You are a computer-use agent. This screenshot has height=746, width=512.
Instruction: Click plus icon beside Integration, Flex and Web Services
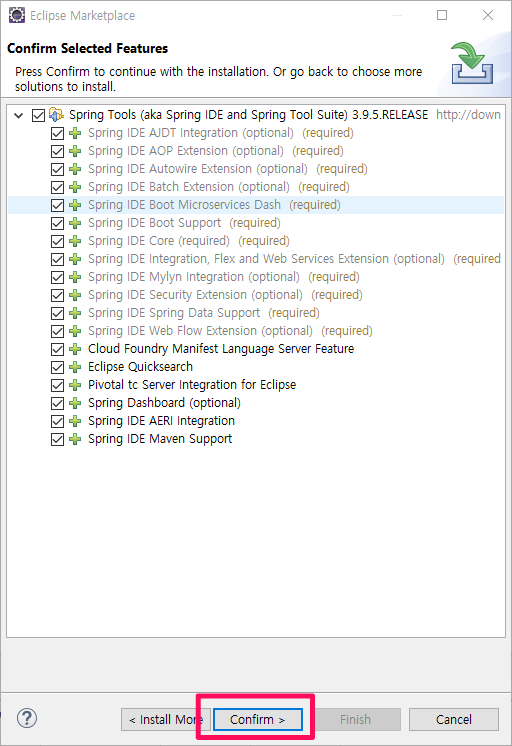tap(75, 259)
